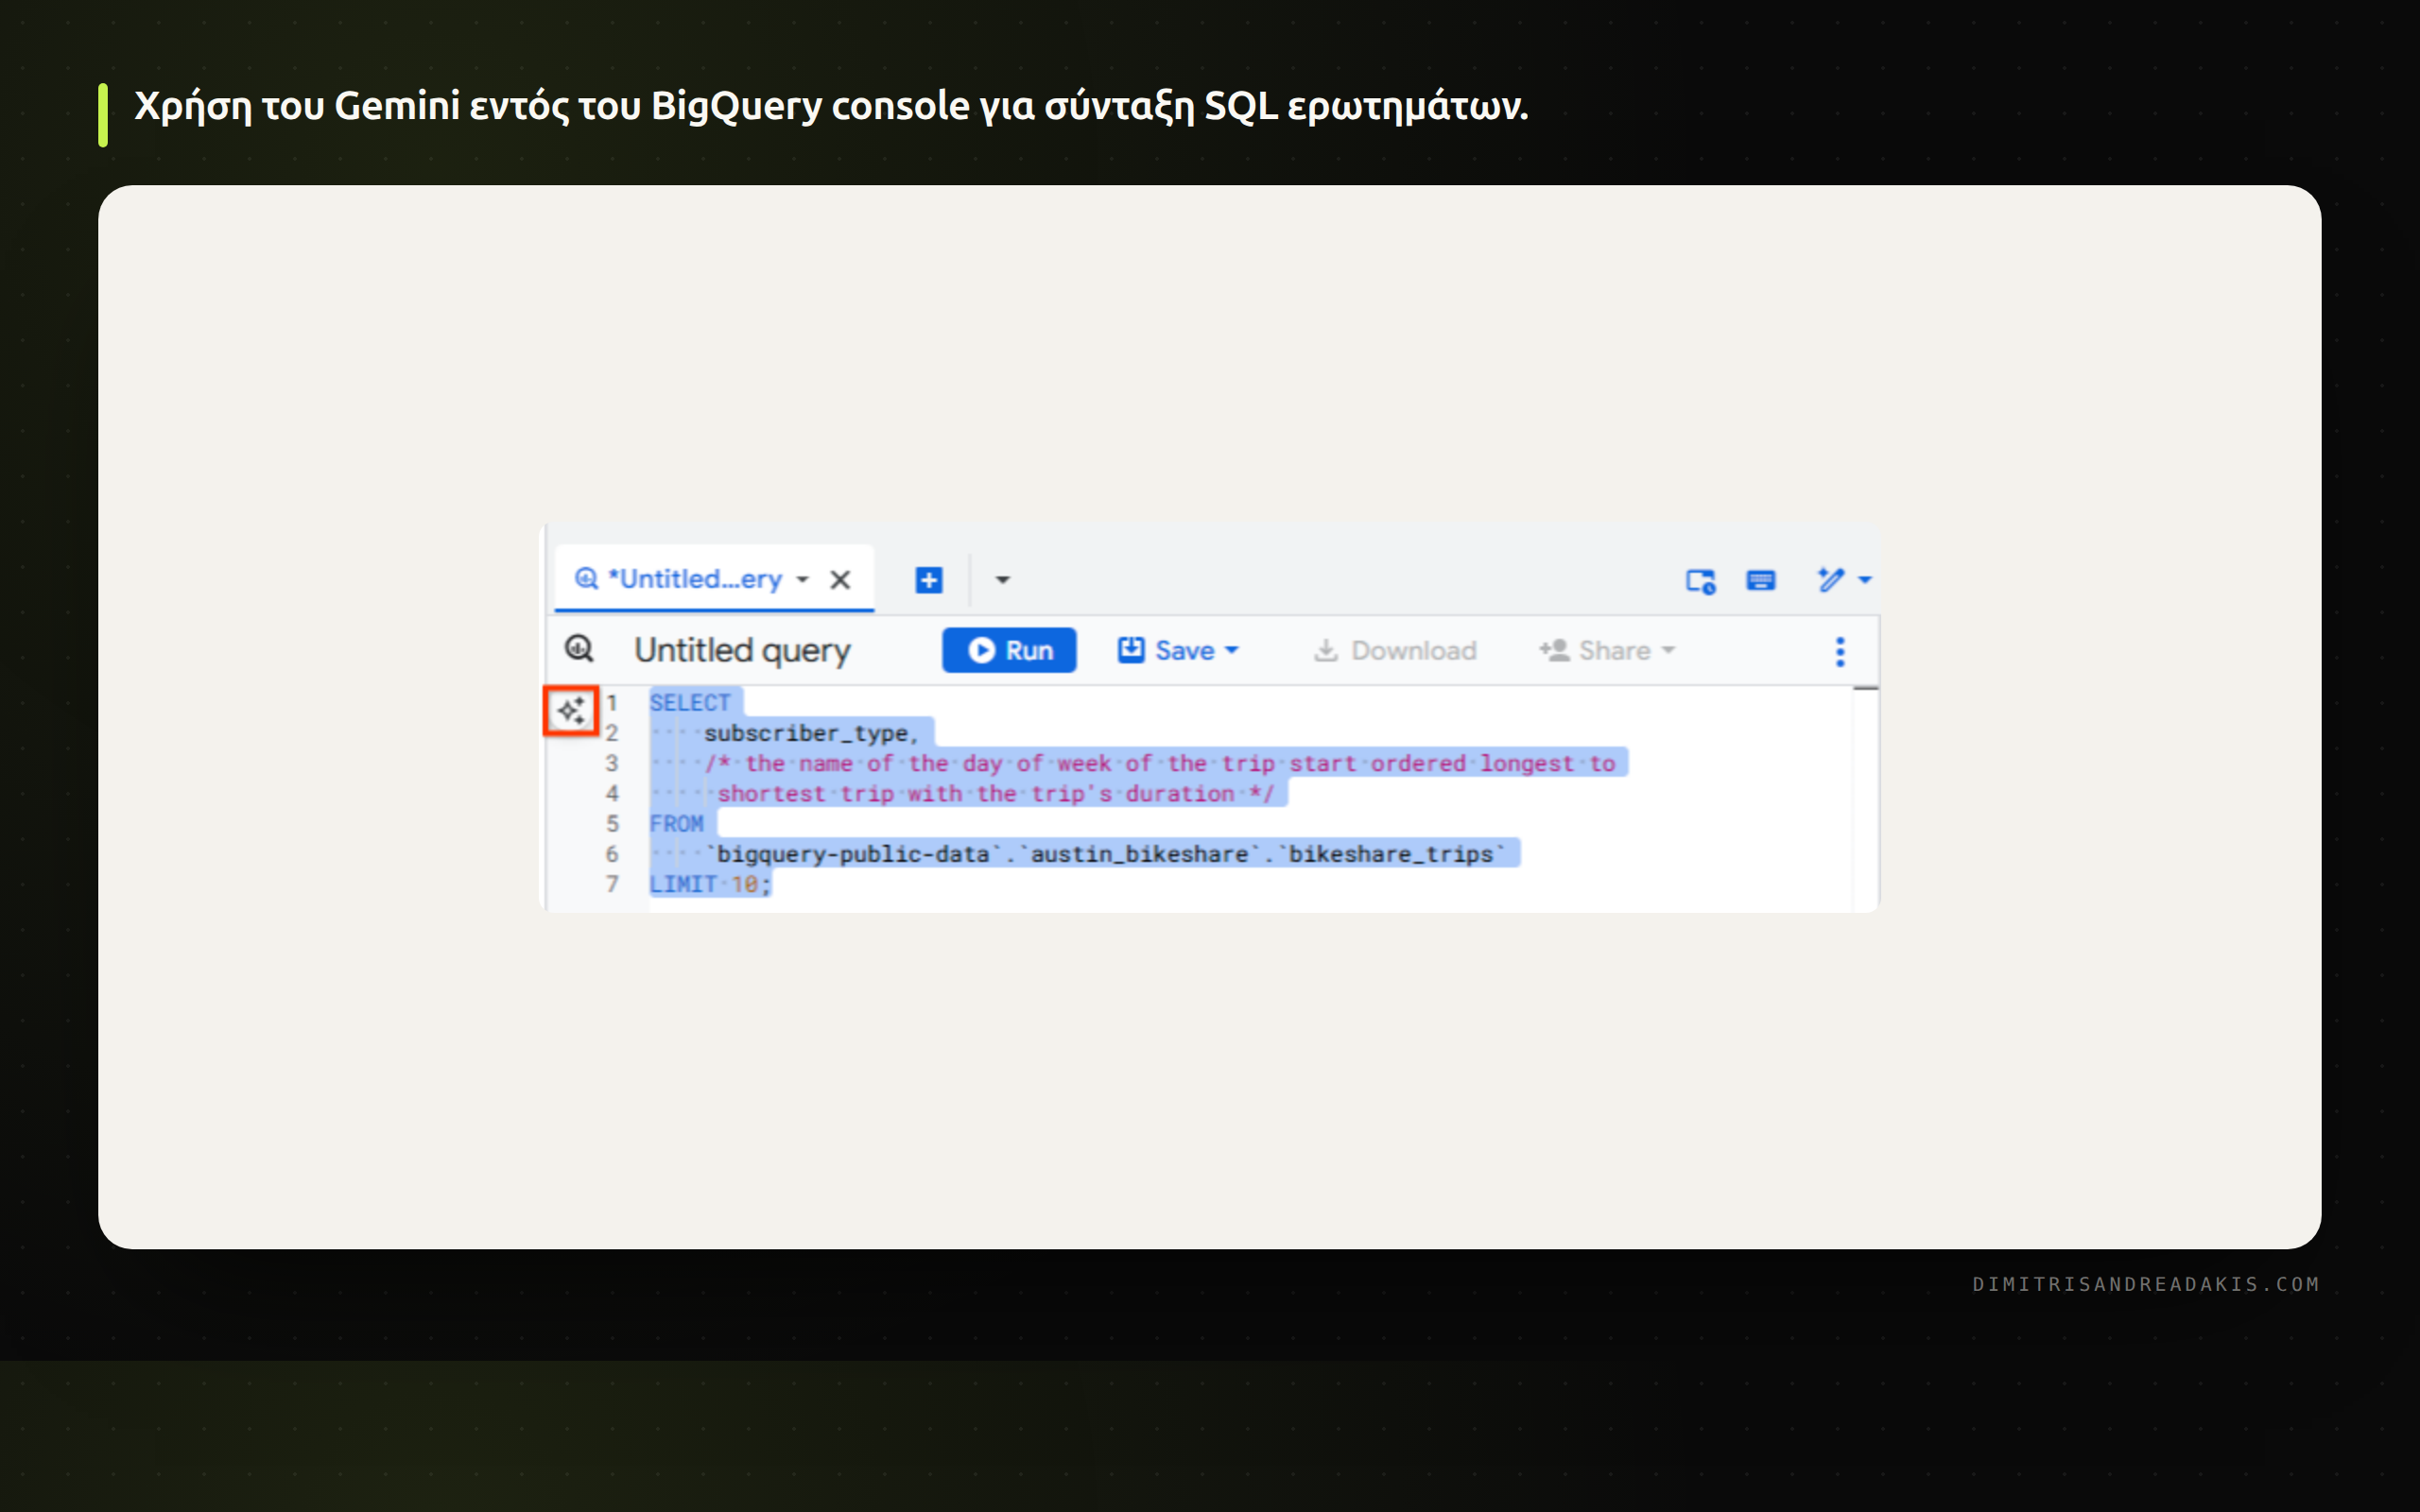Click the FROM keyword on line 5
This screenshot has width=2420, height=1512.
[677, 824]
